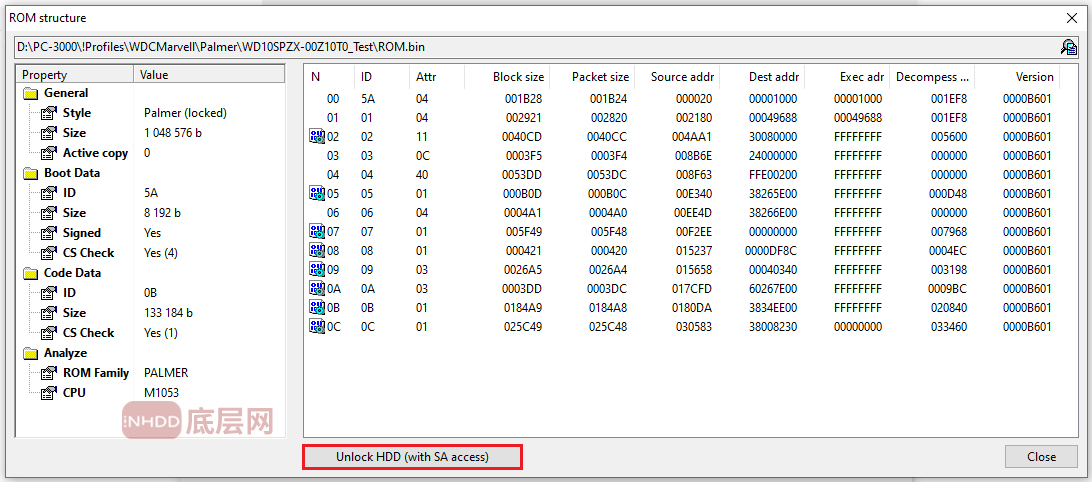Sort list by Attr column header
Screen dimensions: 1092x482
tap(425, 76)
